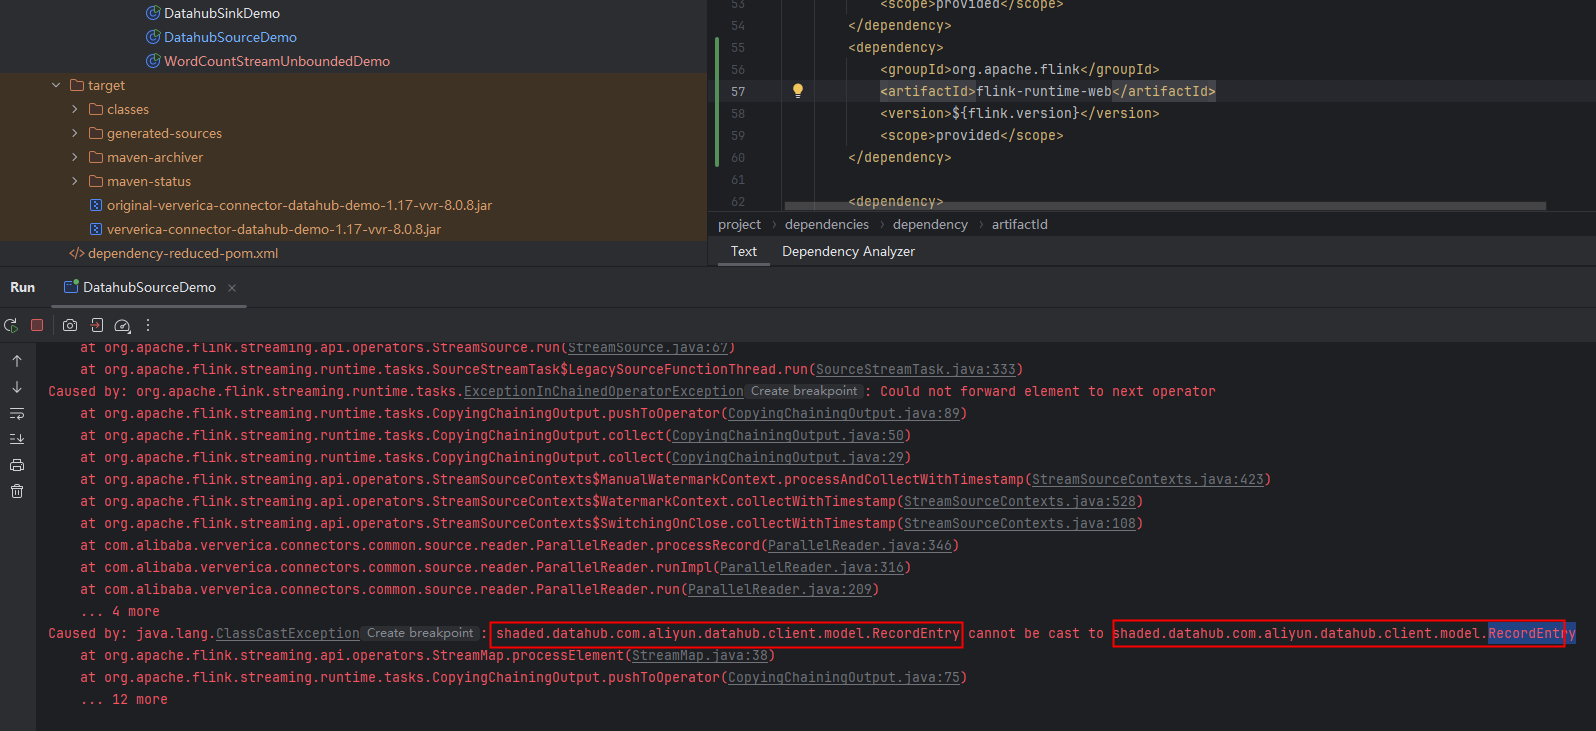Click the dependency breadcrumb
This screenshot has height=731, width=1596.
tap(930, 224)
